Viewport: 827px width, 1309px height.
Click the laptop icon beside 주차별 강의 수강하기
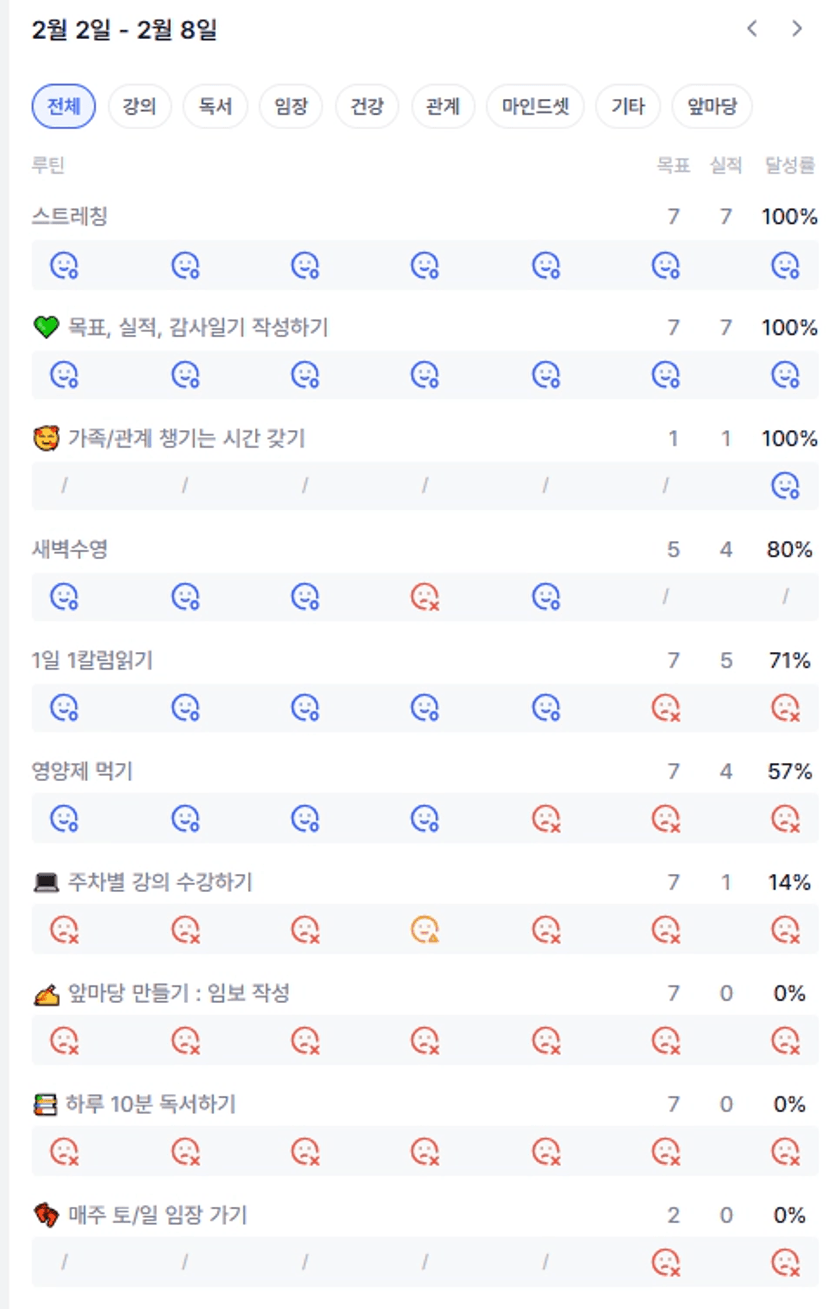[46, 883]
